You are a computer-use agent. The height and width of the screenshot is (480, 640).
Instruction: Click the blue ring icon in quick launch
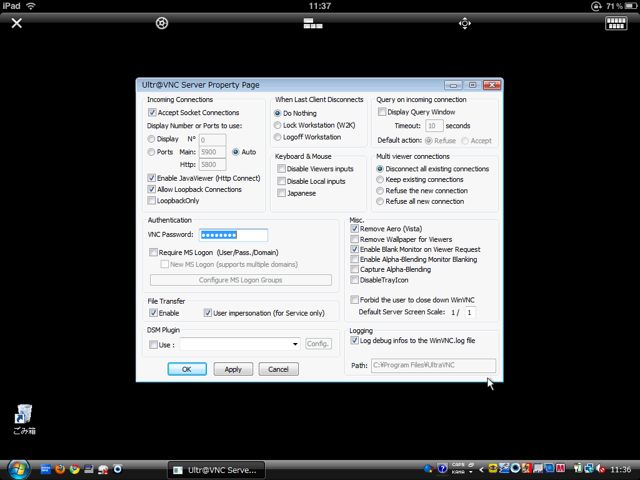118,469
